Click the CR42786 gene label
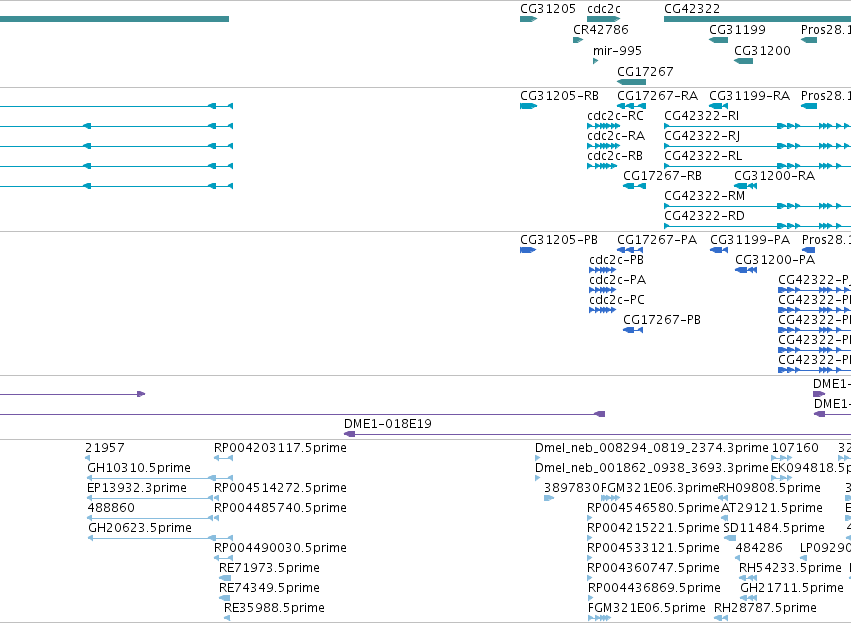Image resolution: width=851 pixels, height=623 pixels. 601,29
